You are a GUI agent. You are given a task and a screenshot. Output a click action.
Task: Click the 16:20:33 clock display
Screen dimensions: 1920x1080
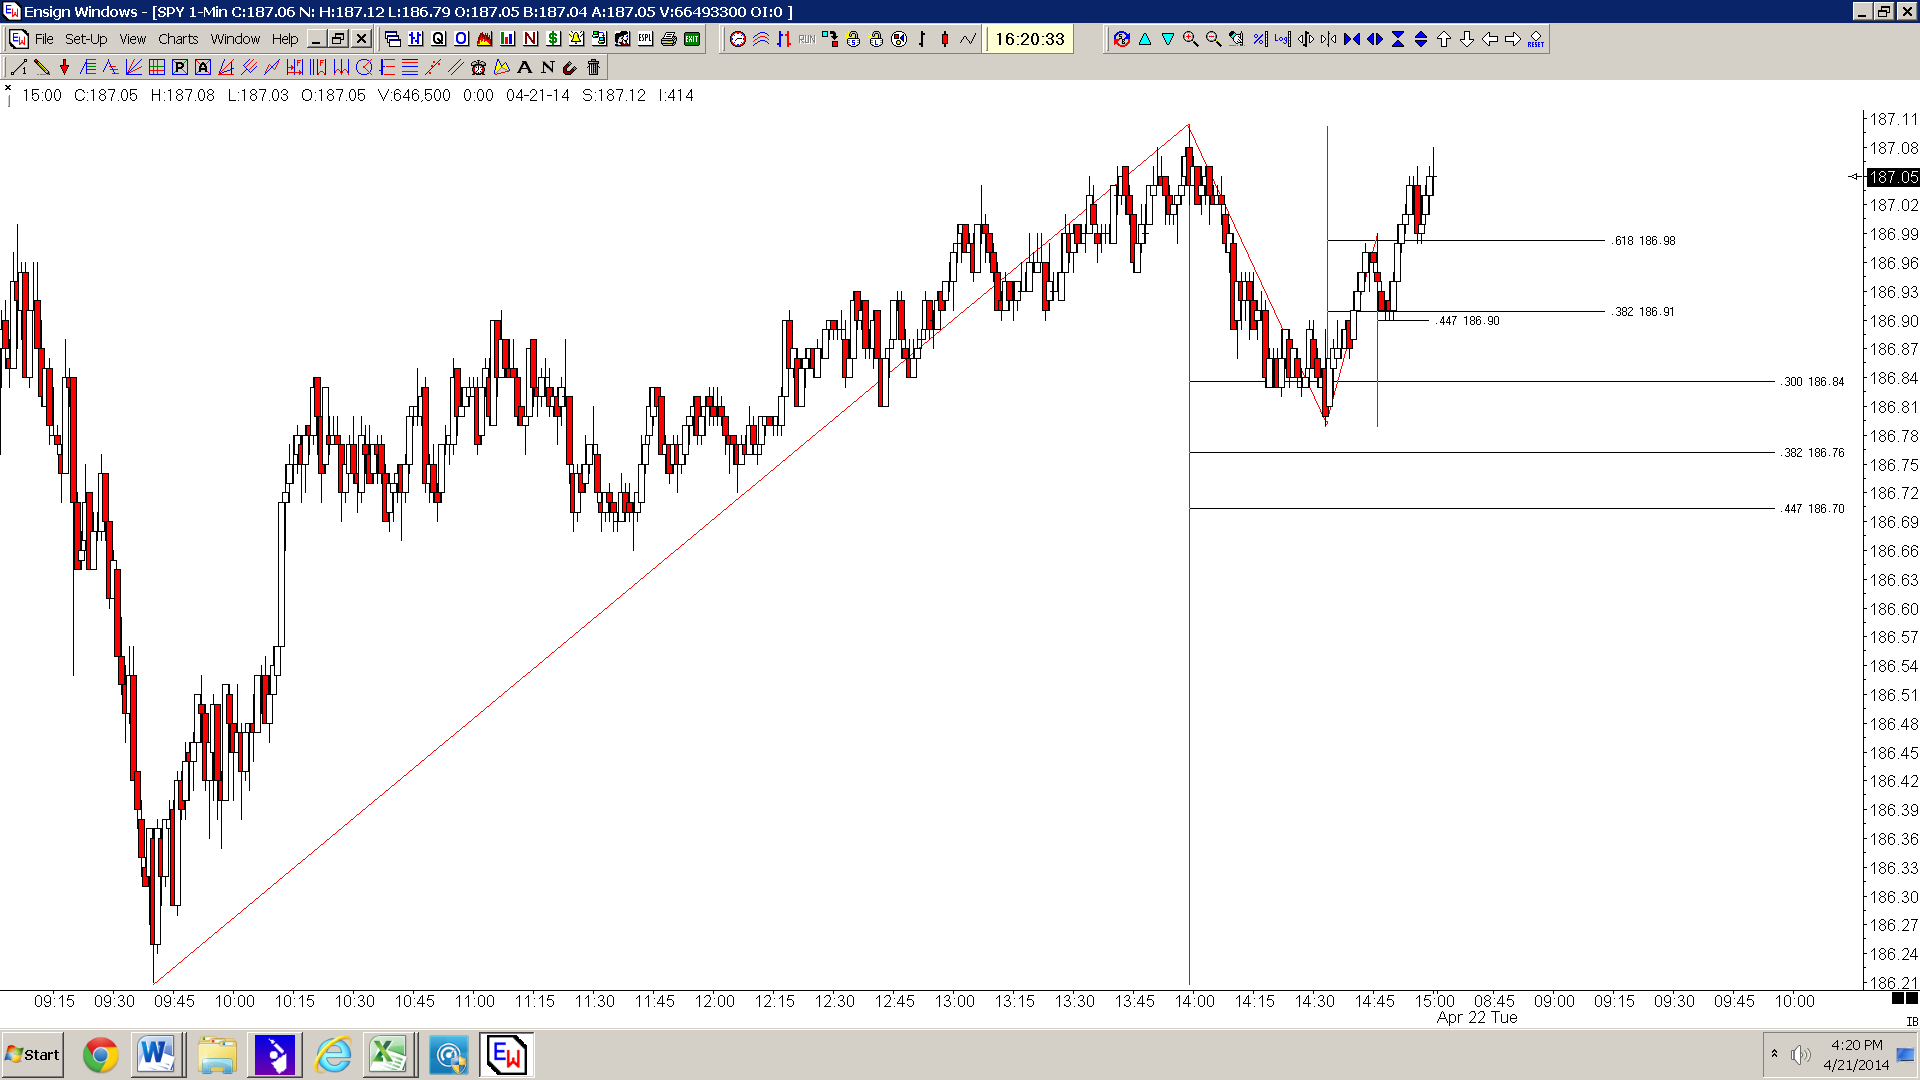click(x=1030, y=39)
